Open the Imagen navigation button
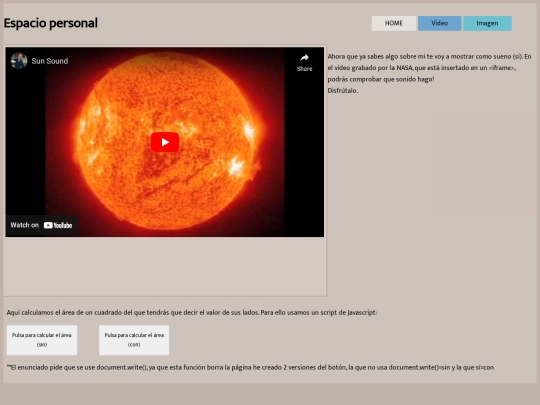 (x=487, y=23)
